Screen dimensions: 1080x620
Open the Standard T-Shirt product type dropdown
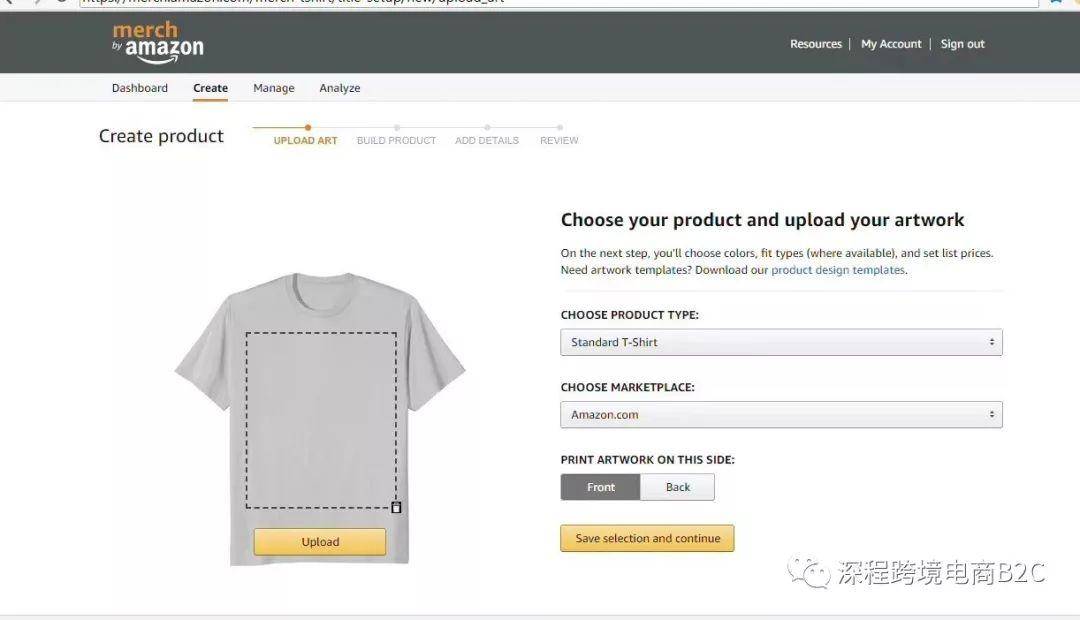tap(781, 342)
